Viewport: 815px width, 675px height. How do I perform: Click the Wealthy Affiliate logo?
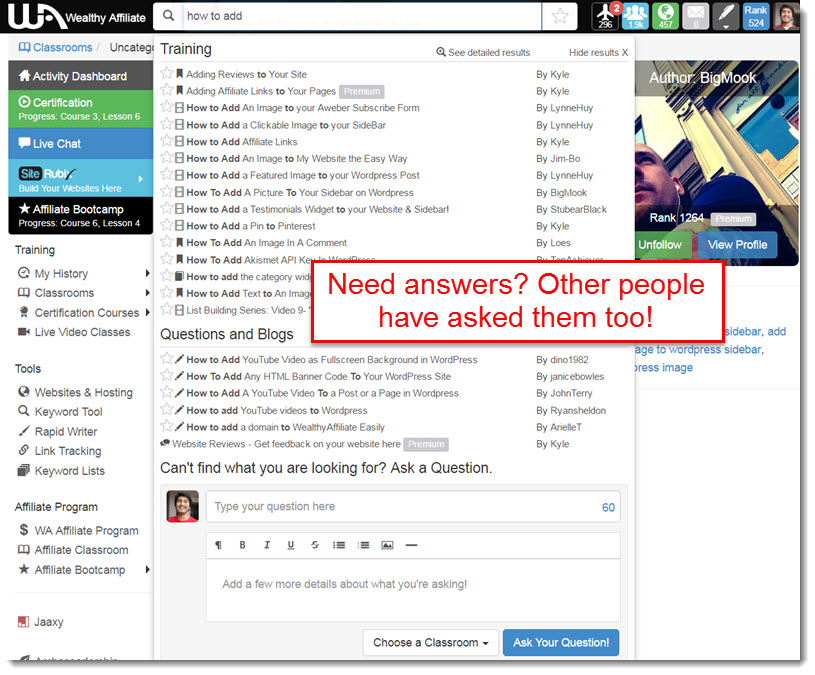(x=77, y=17)
